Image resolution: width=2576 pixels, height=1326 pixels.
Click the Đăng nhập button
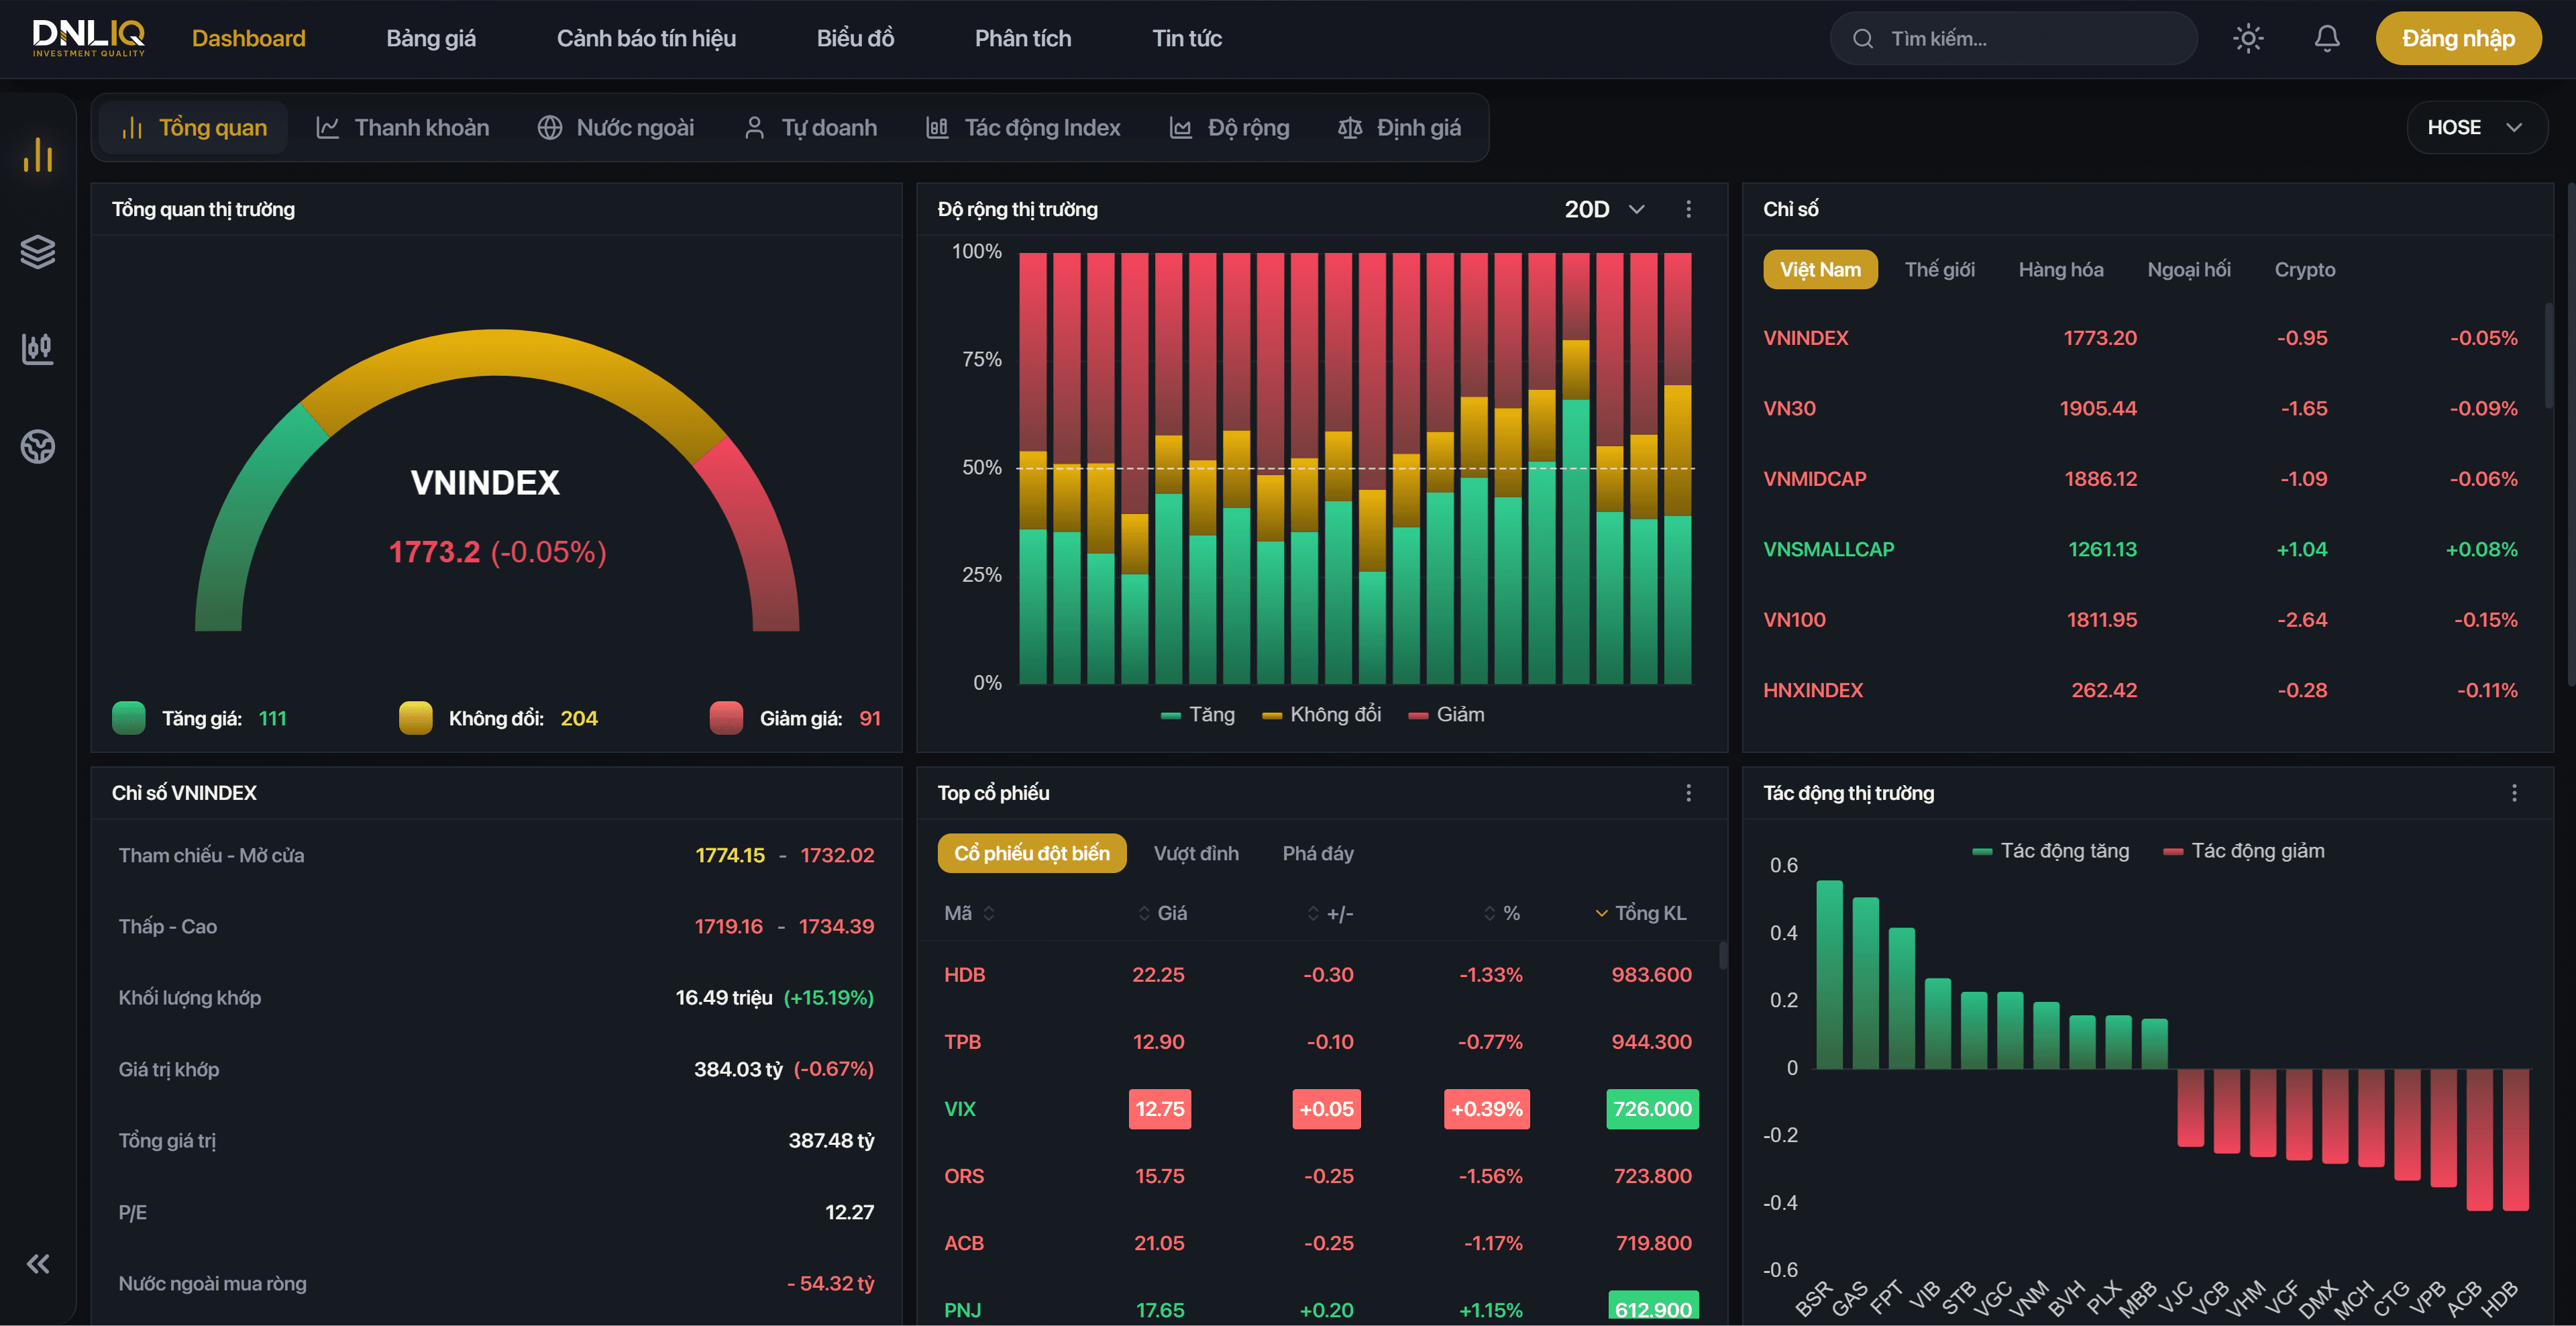[2458, 39]
